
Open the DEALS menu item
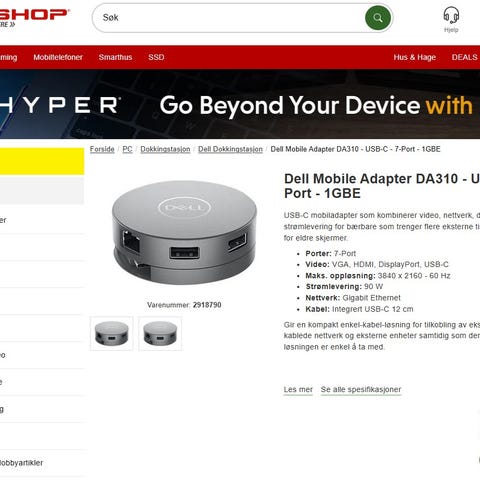coord(465,57)
